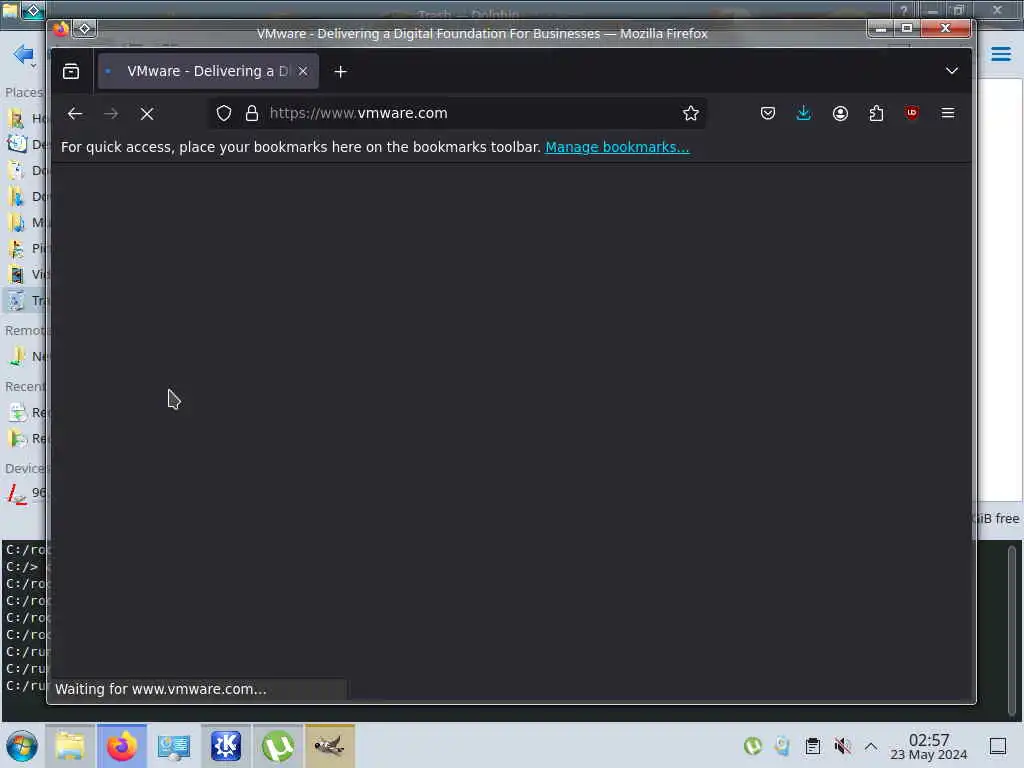
Task: Unmute audio volume tray icon
Action: point(842,746)
